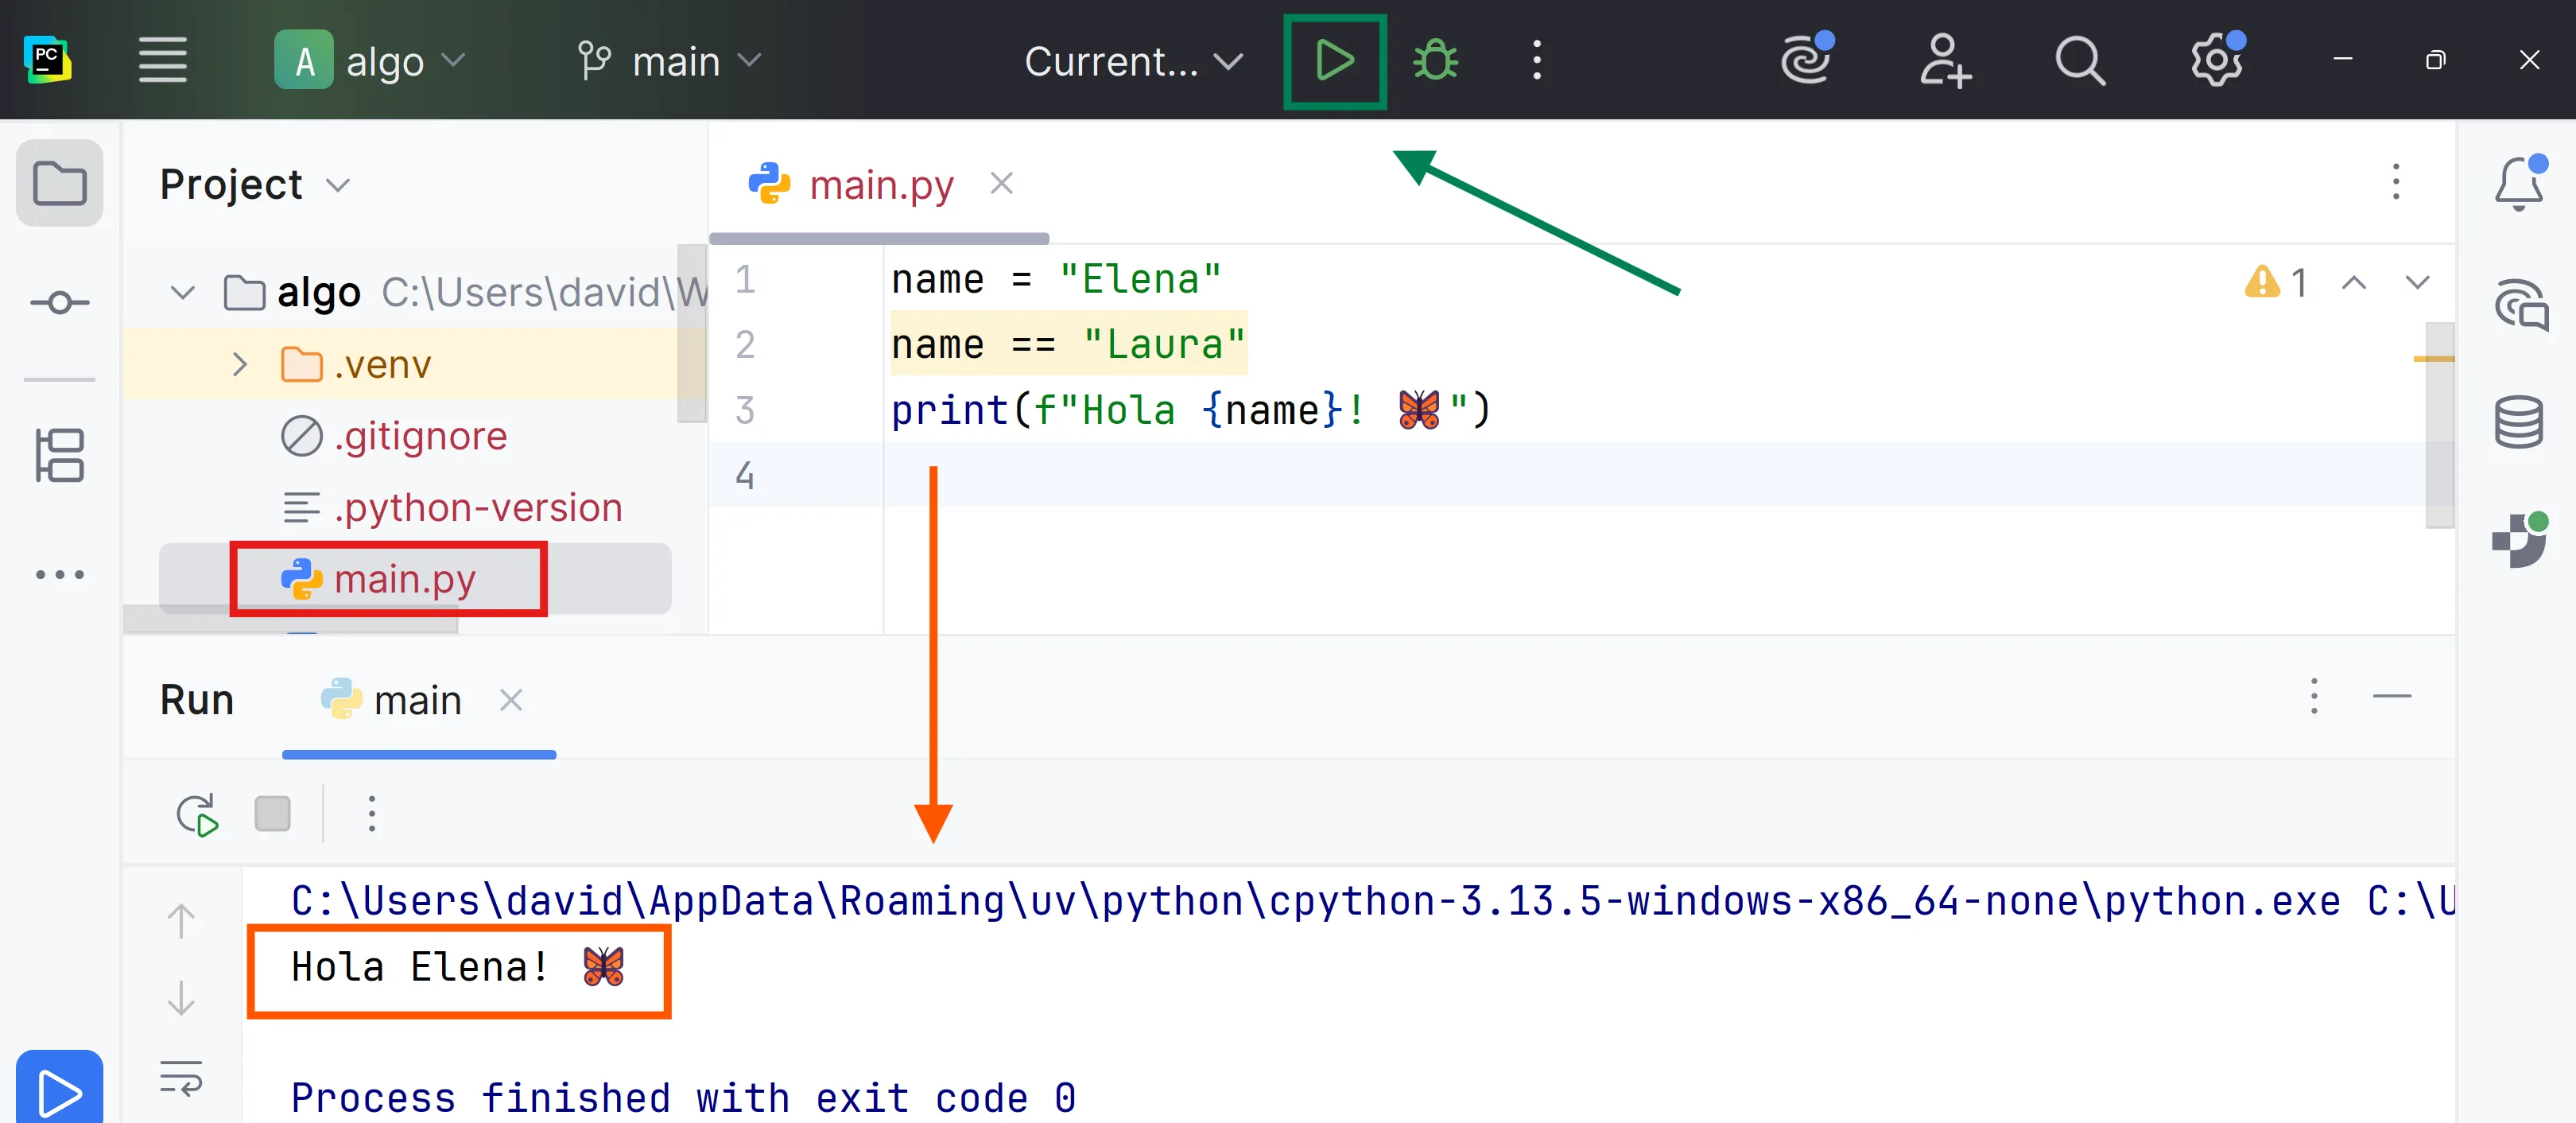2576x1123 pixels.
Task: Click the Search Everywhere magnifier icon
Action: 2079,61
